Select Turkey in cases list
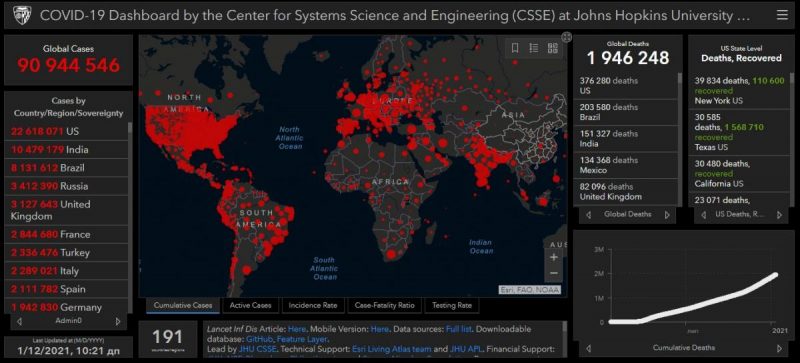 (x=66, y=253)
